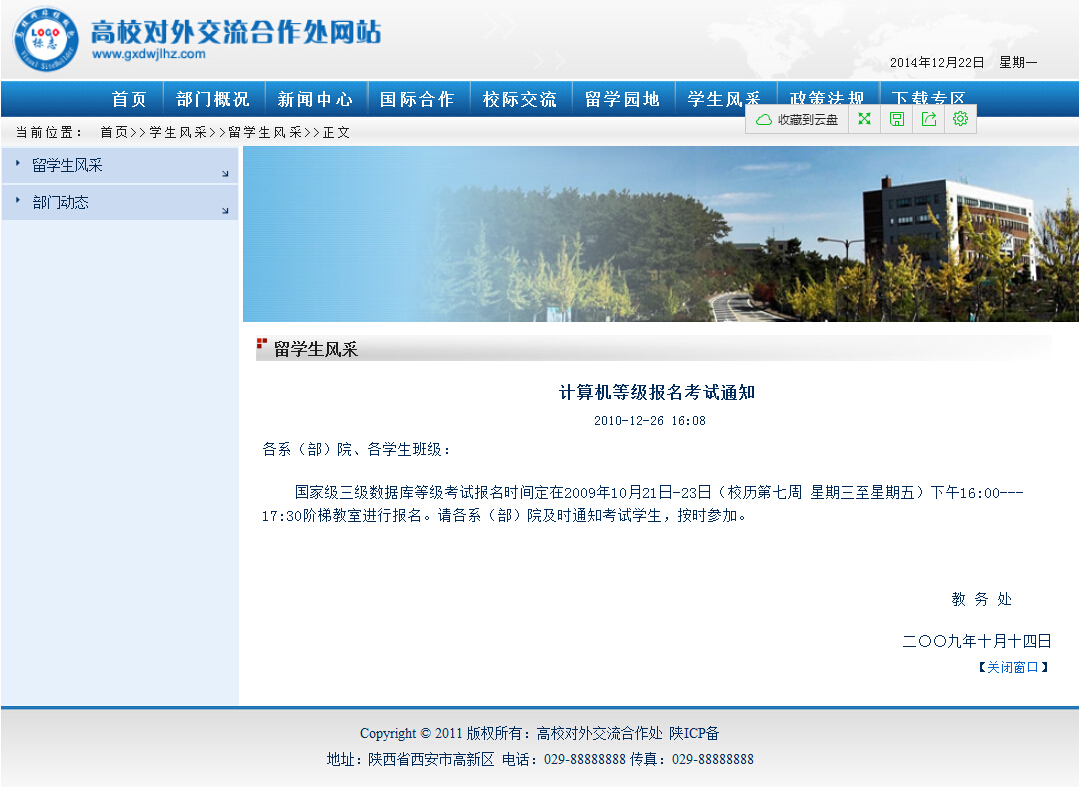The width and height of the screenshot is (1079, 787).
Task: Click the 关闭窗口 link
Action: (x=1013, y=667)
